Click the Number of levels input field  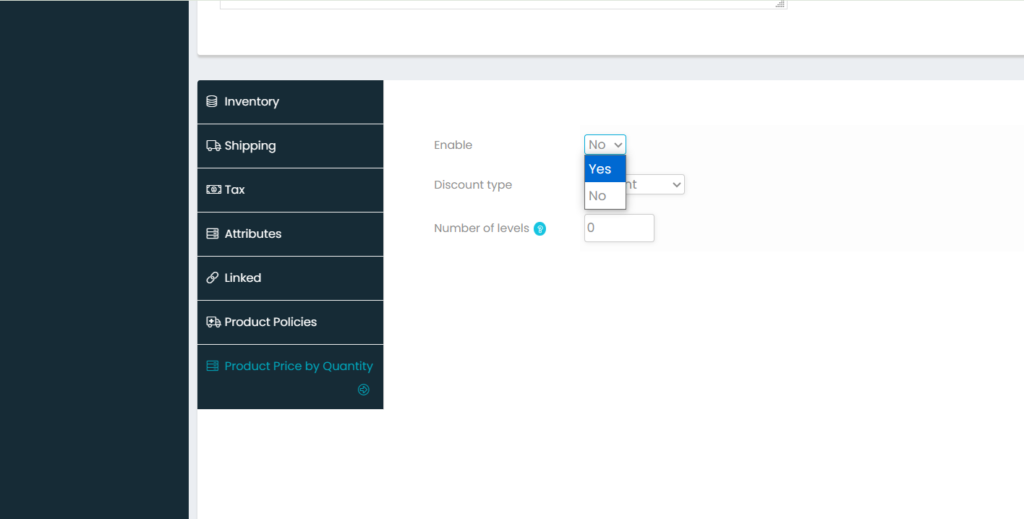coord(619,228)
